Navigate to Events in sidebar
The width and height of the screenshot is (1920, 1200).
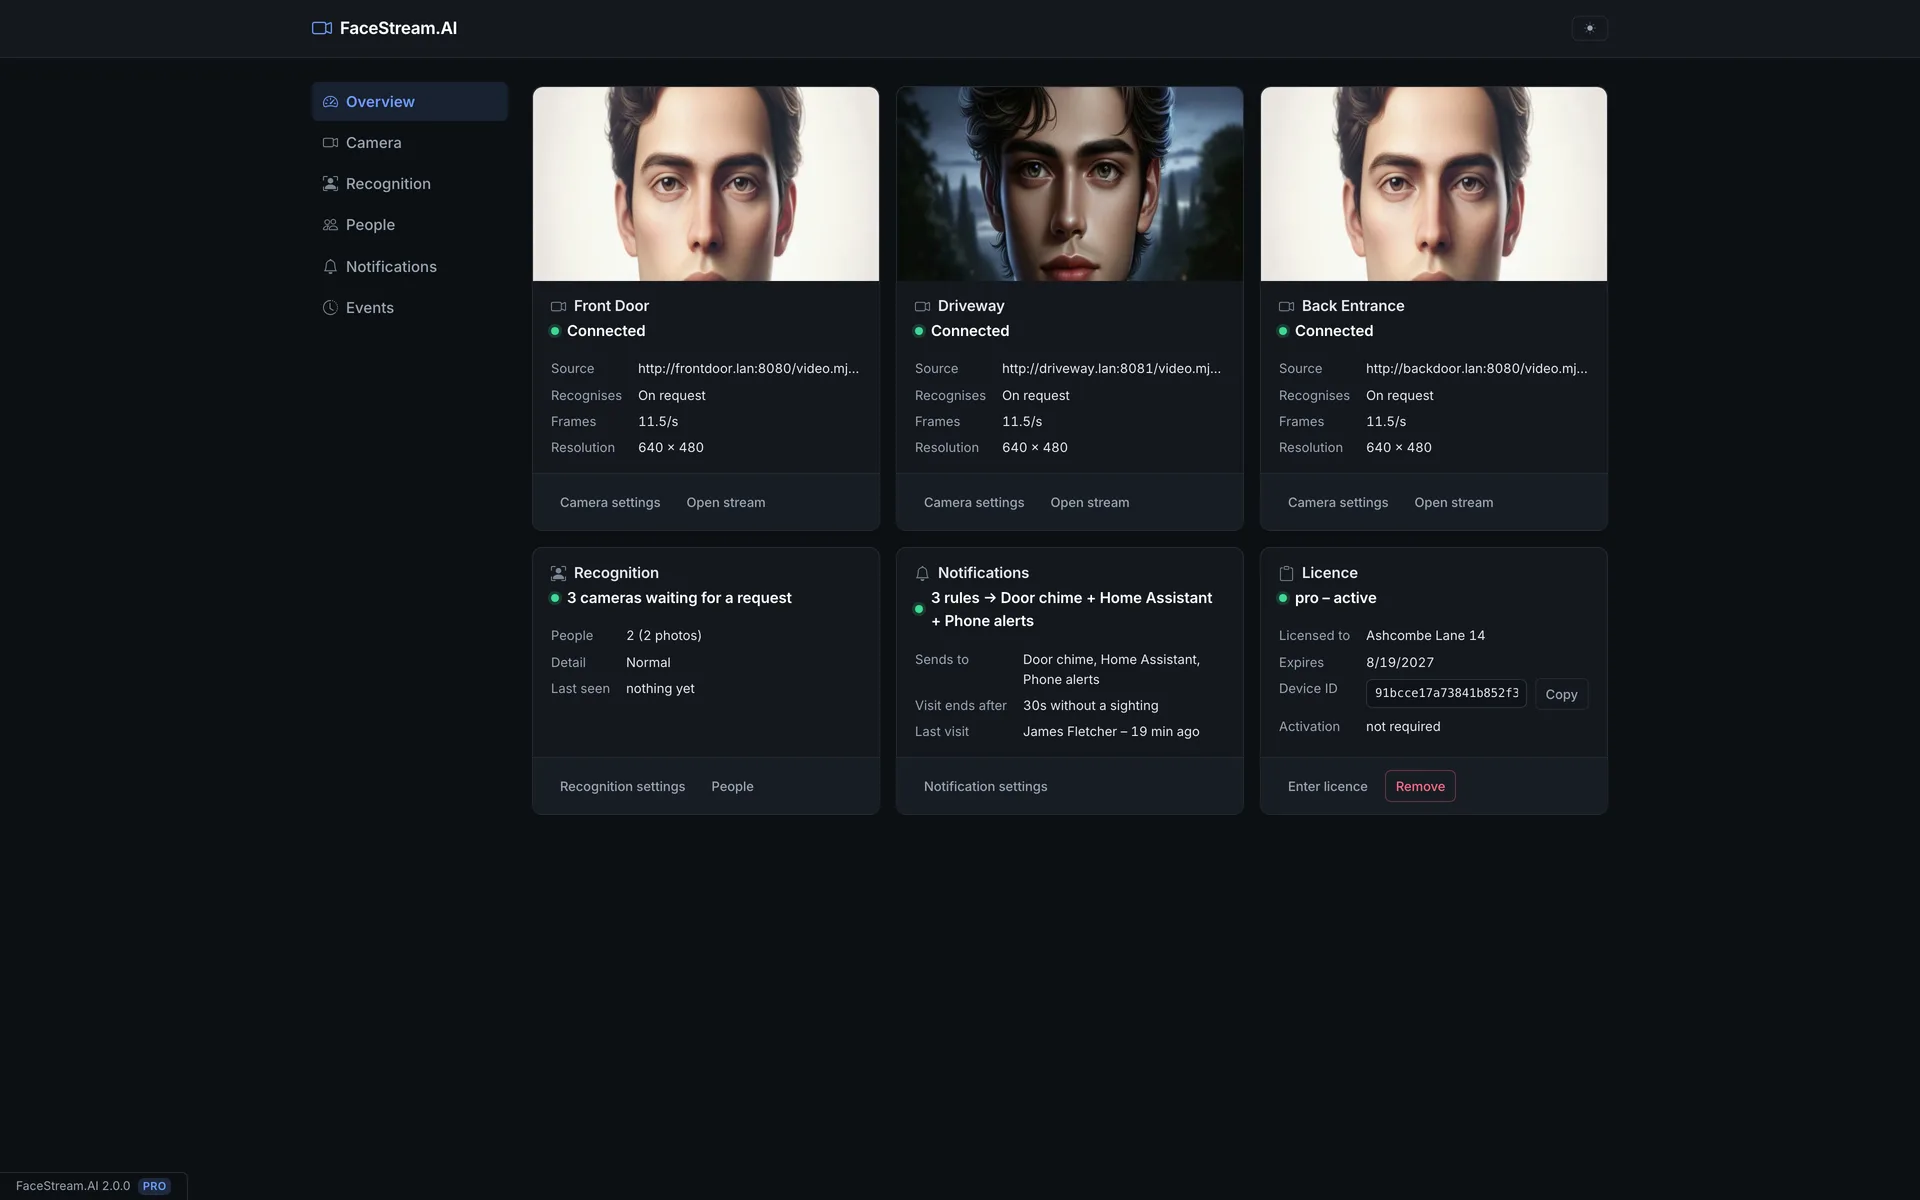410,308
